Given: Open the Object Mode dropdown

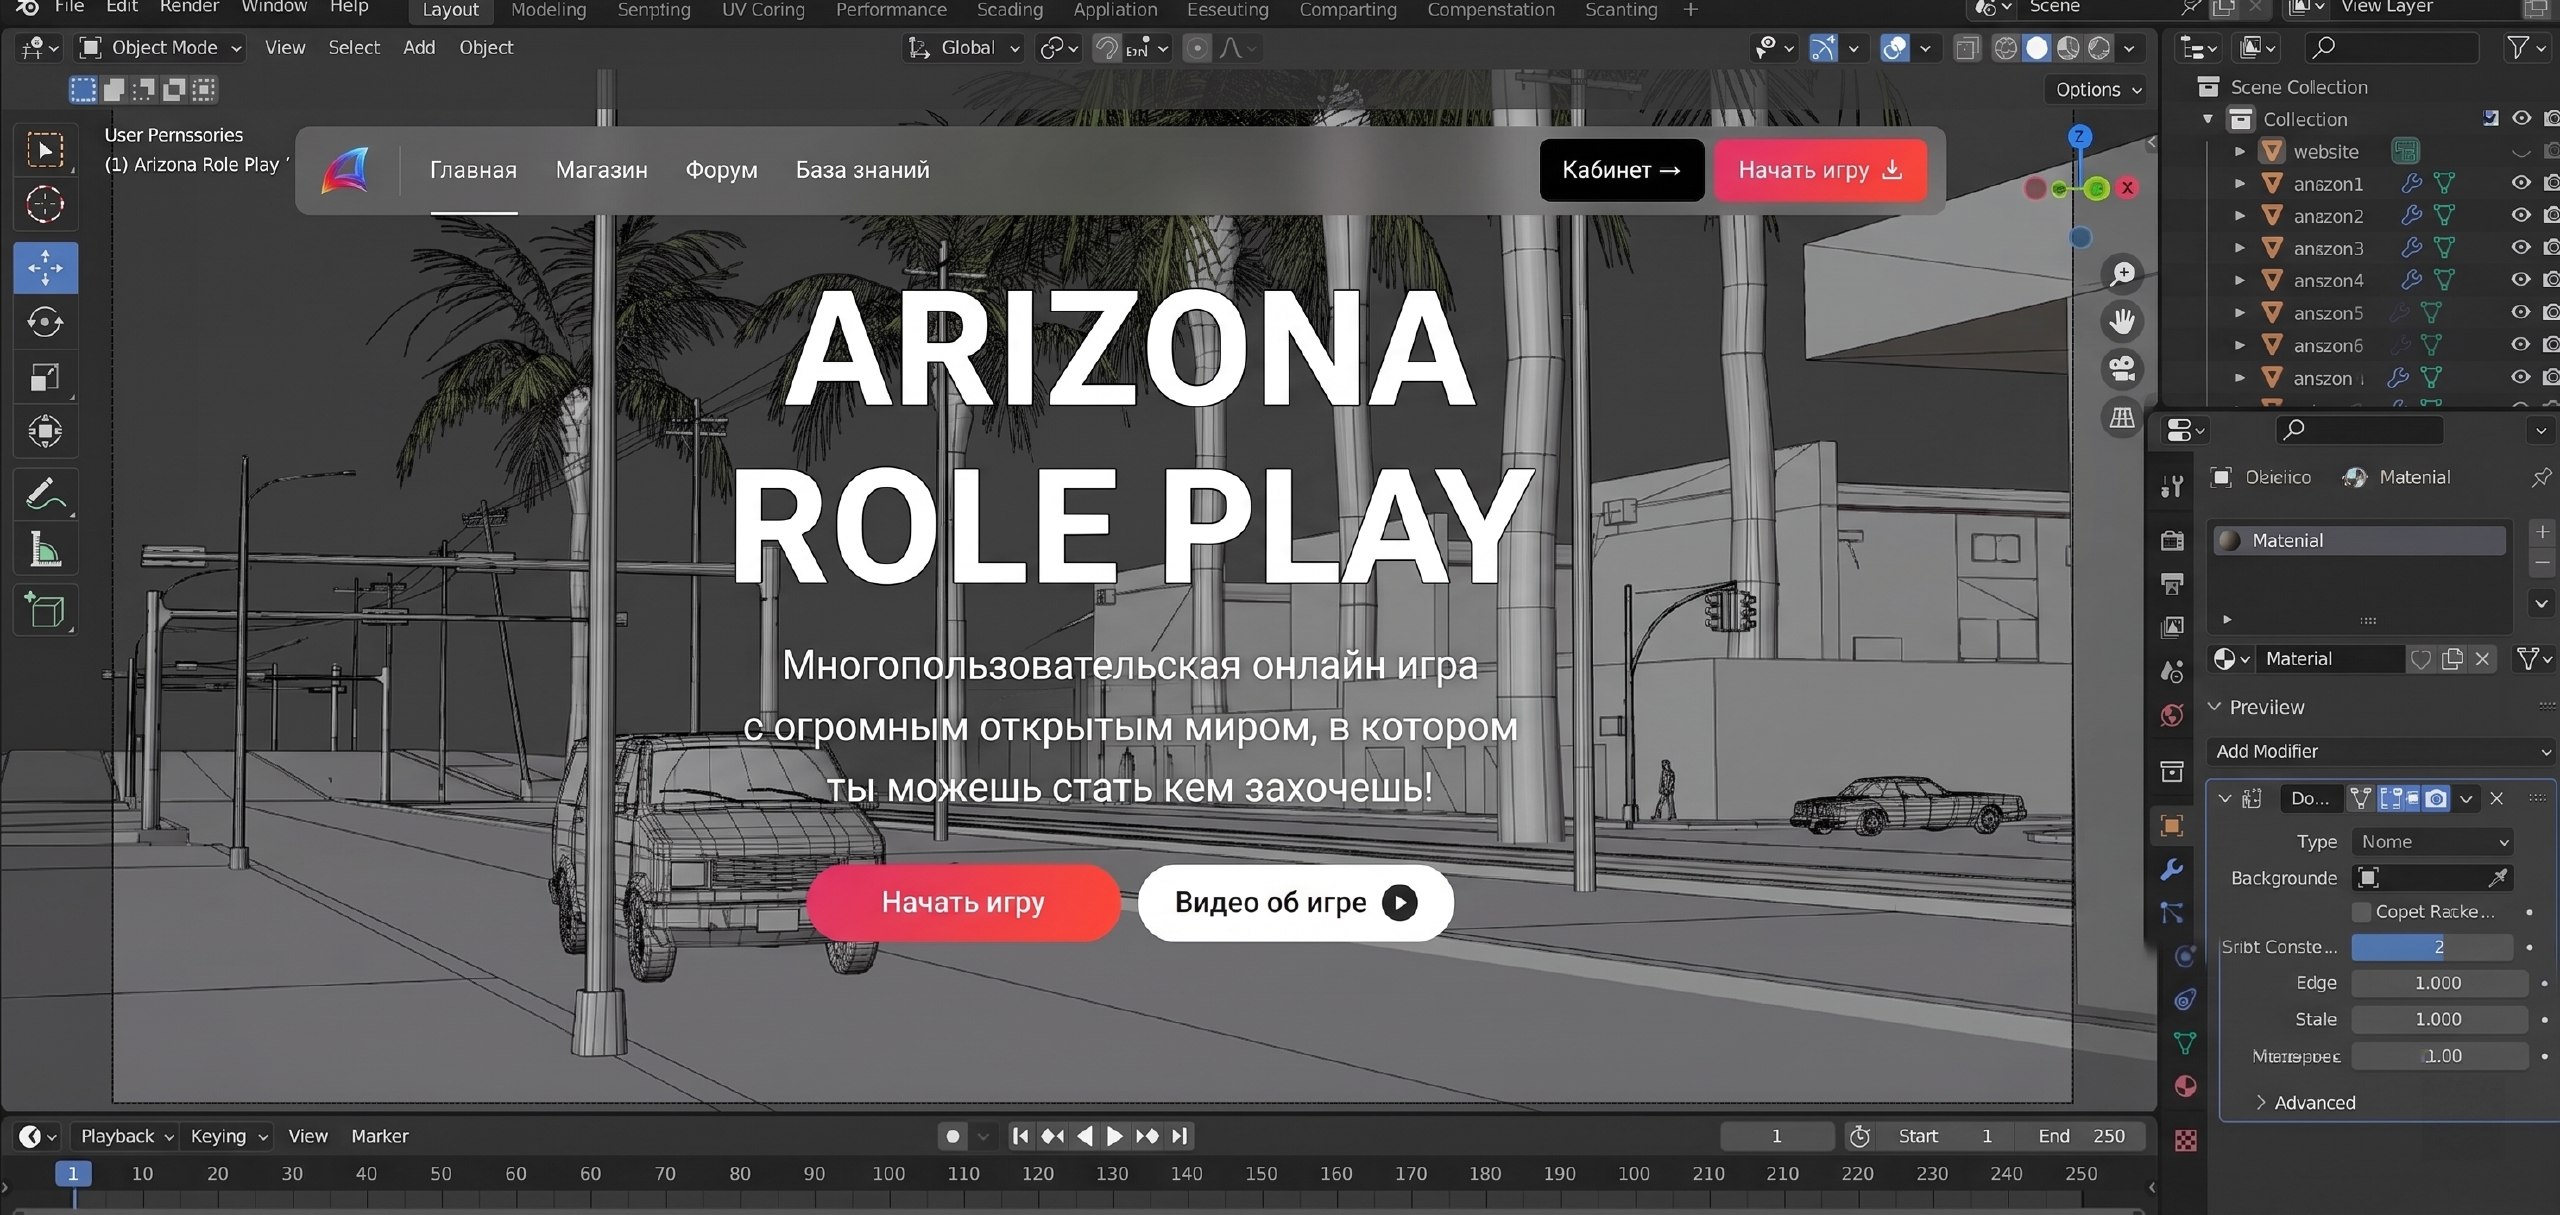Looking at the screenshot, I should pos(161,48).
